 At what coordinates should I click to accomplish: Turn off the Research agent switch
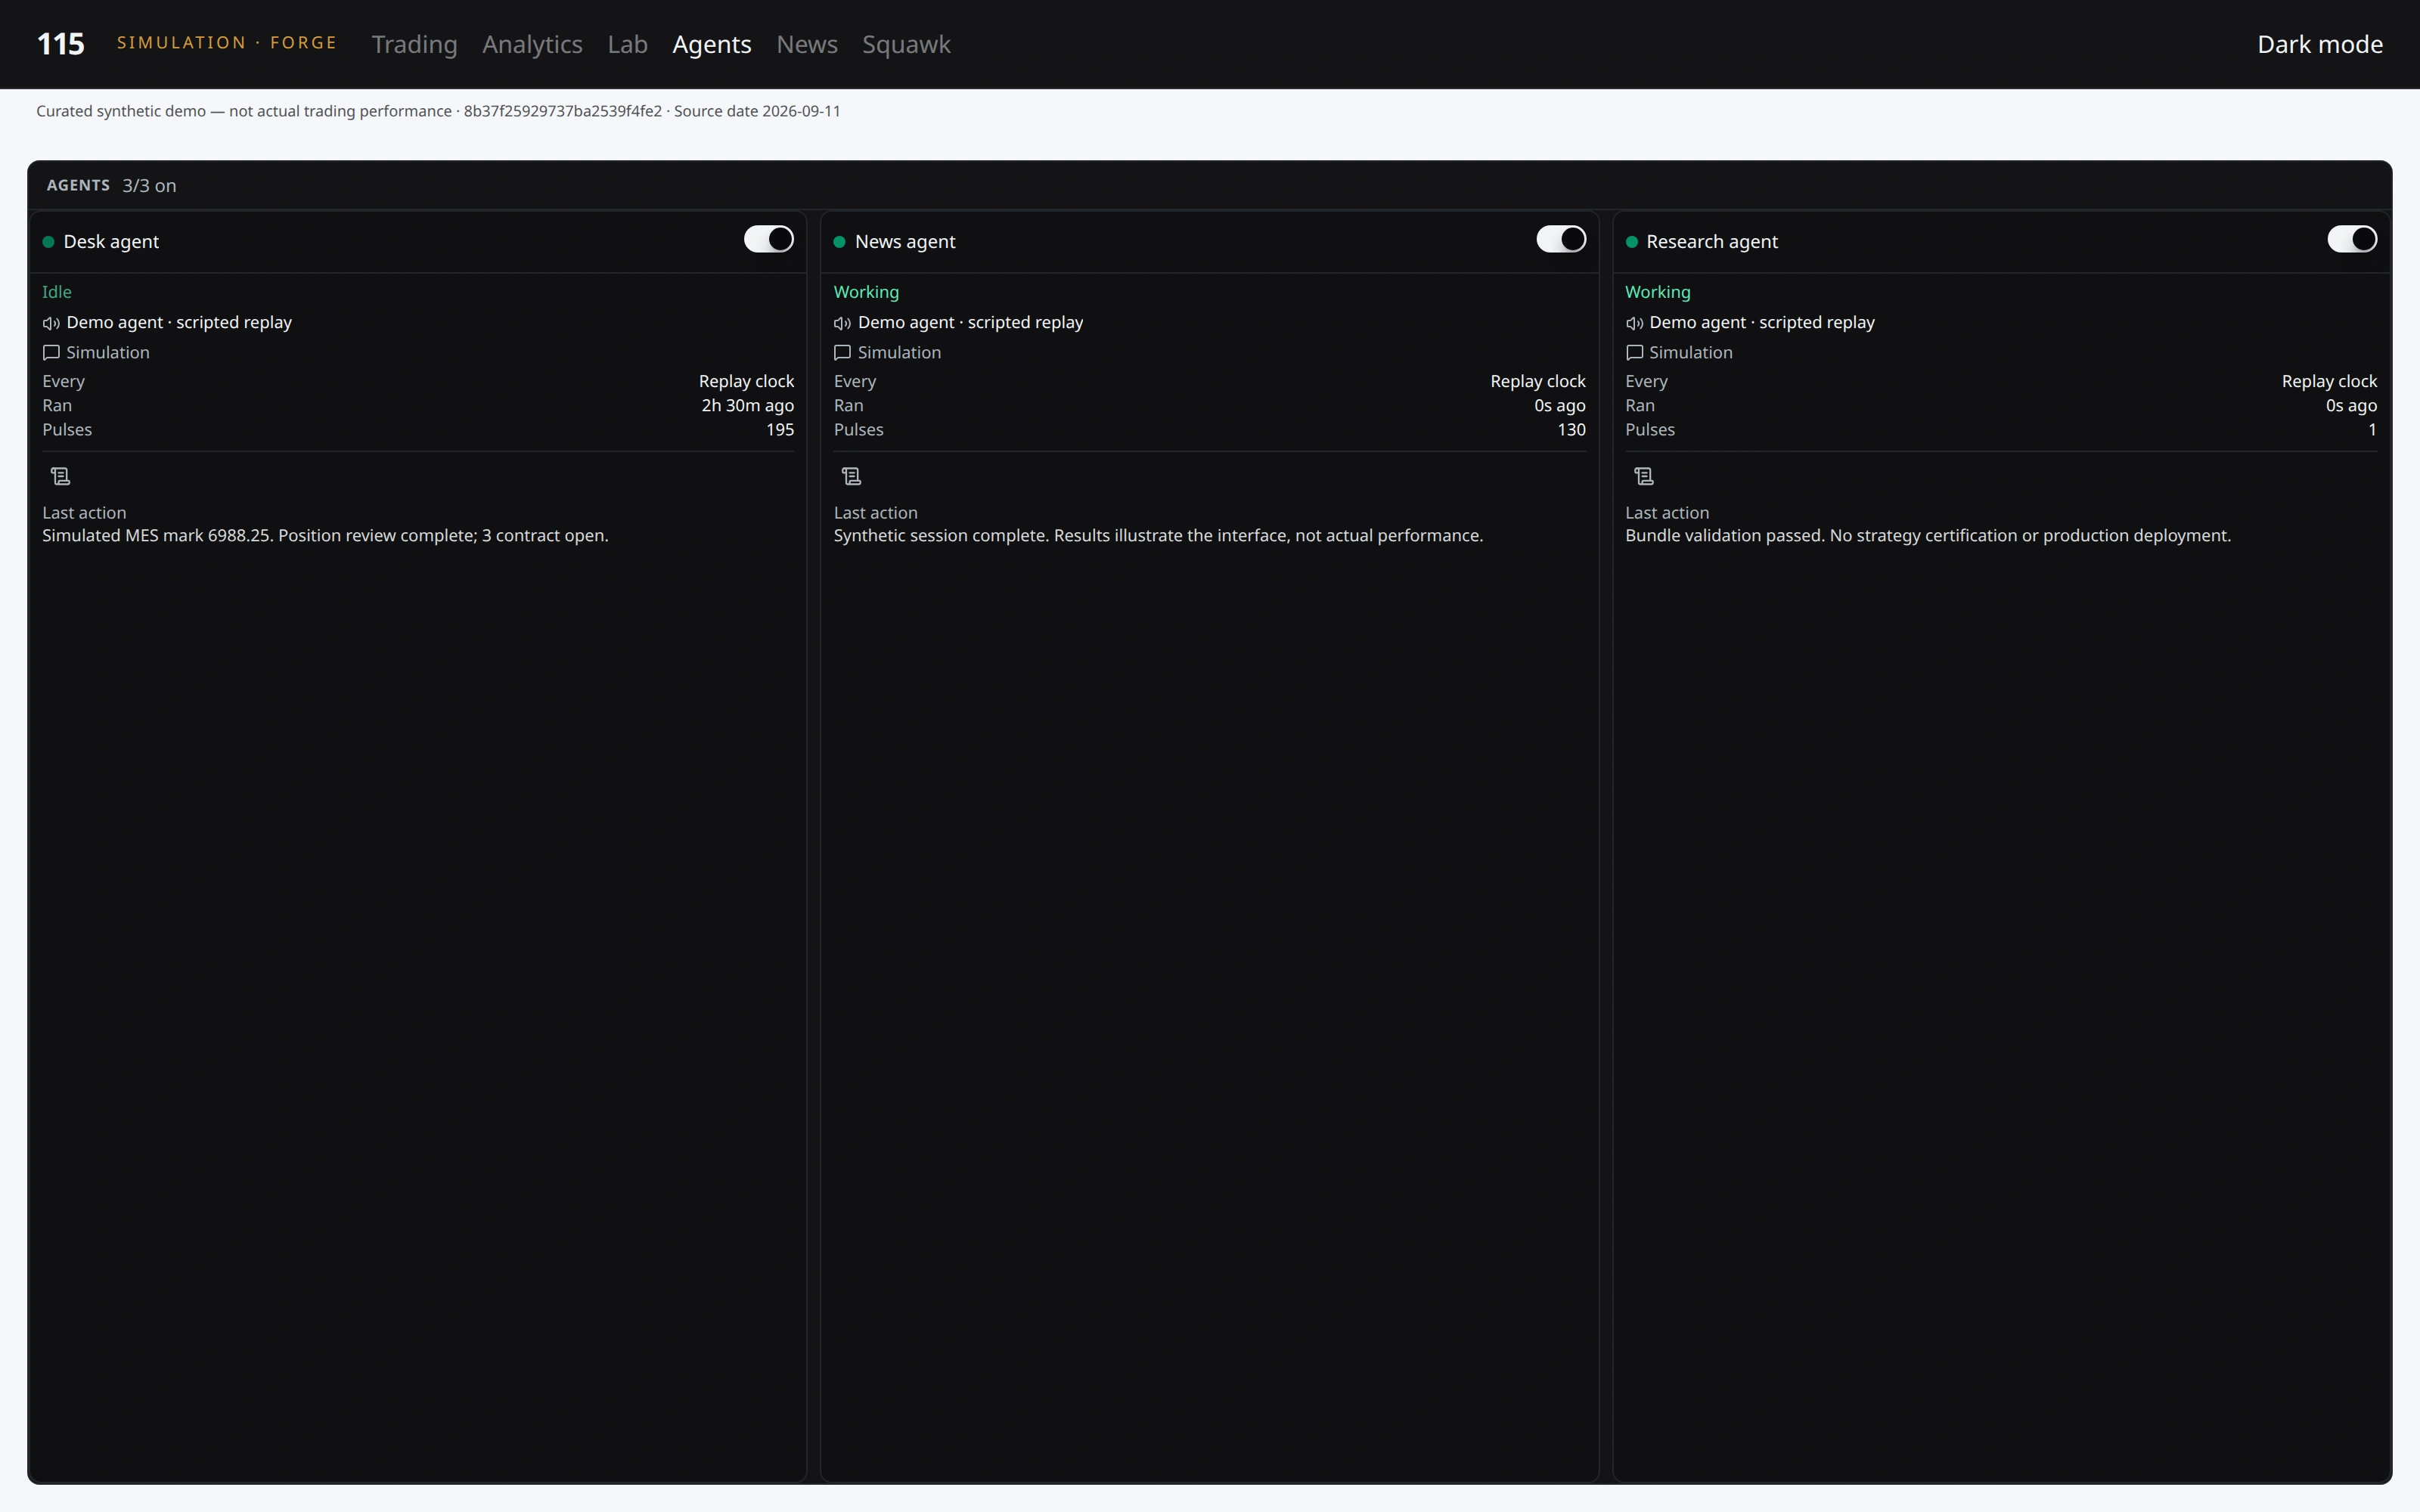[2352, 240]
